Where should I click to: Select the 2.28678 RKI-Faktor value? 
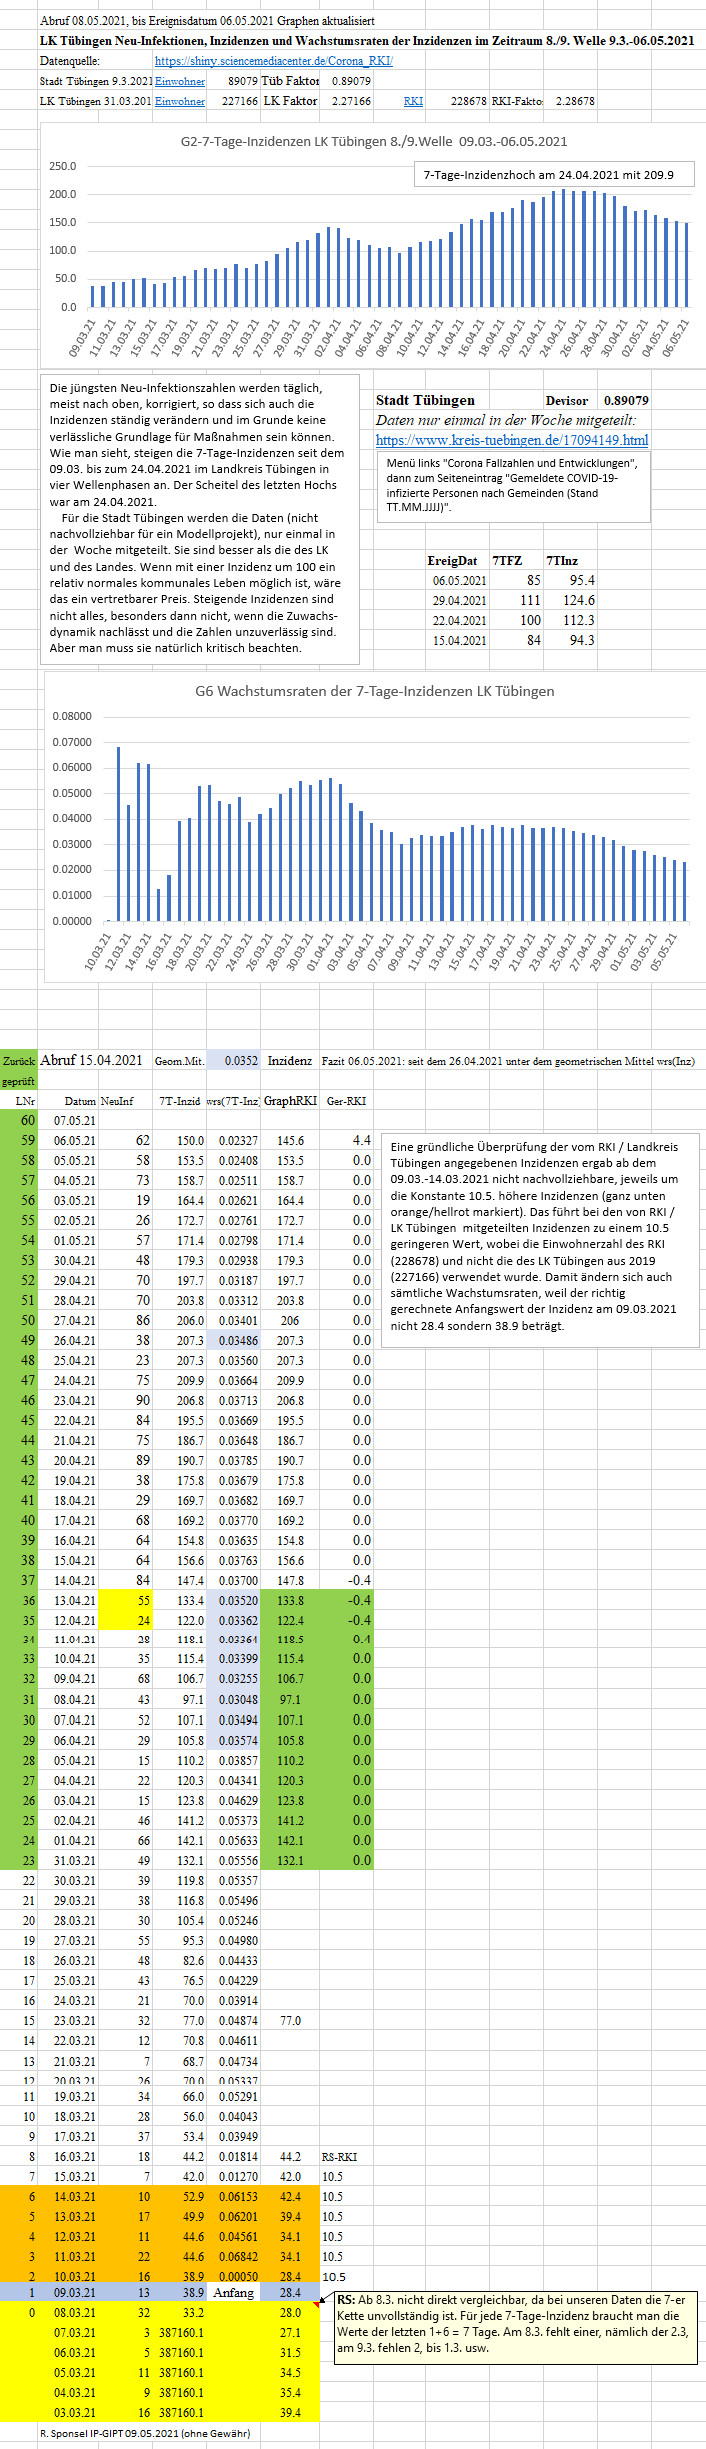coord(576,101)
